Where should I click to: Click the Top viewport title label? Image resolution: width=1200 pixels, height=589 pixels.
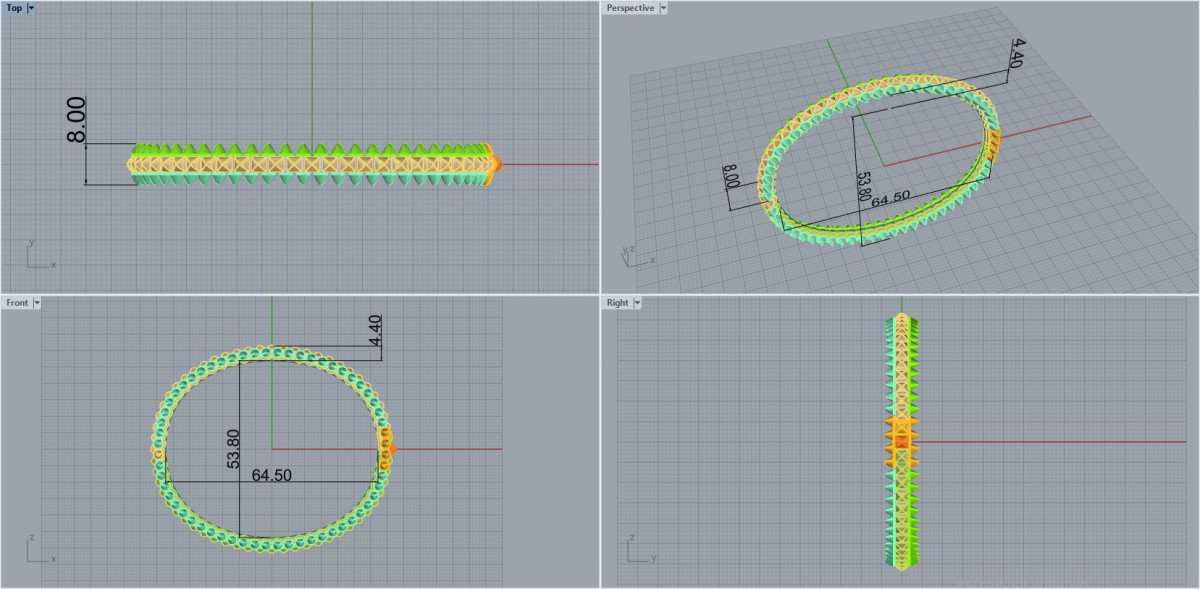click(14, 7)
